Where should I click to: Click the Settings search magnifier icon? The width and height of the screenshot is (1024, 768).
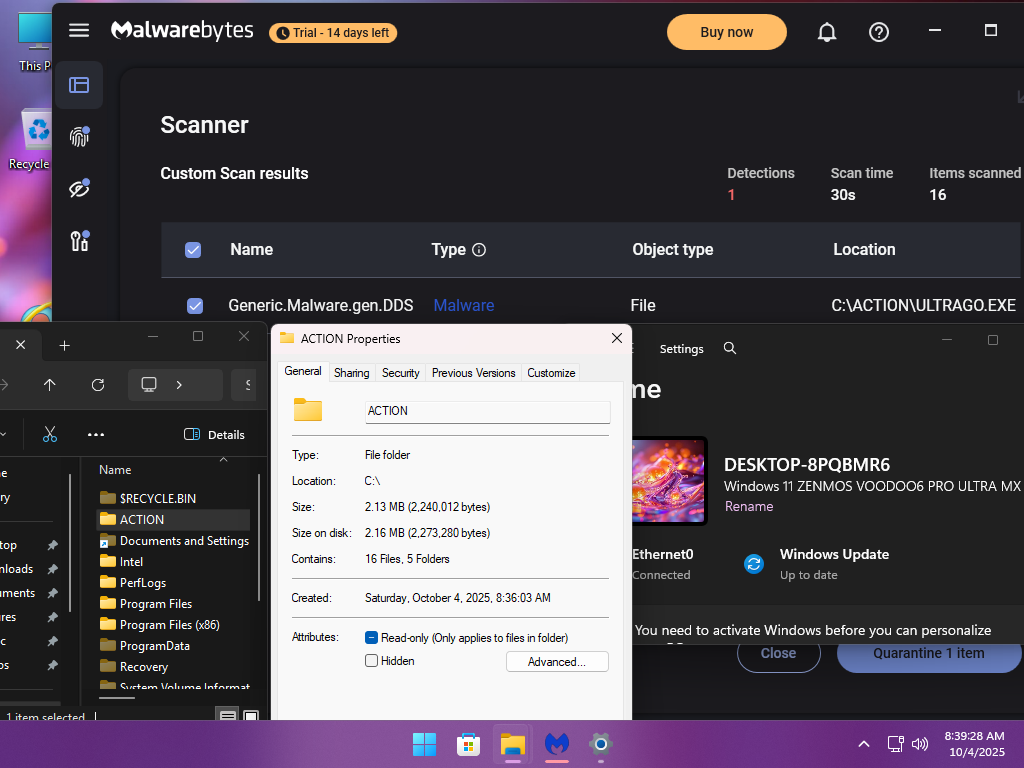[x=730, y=349]
